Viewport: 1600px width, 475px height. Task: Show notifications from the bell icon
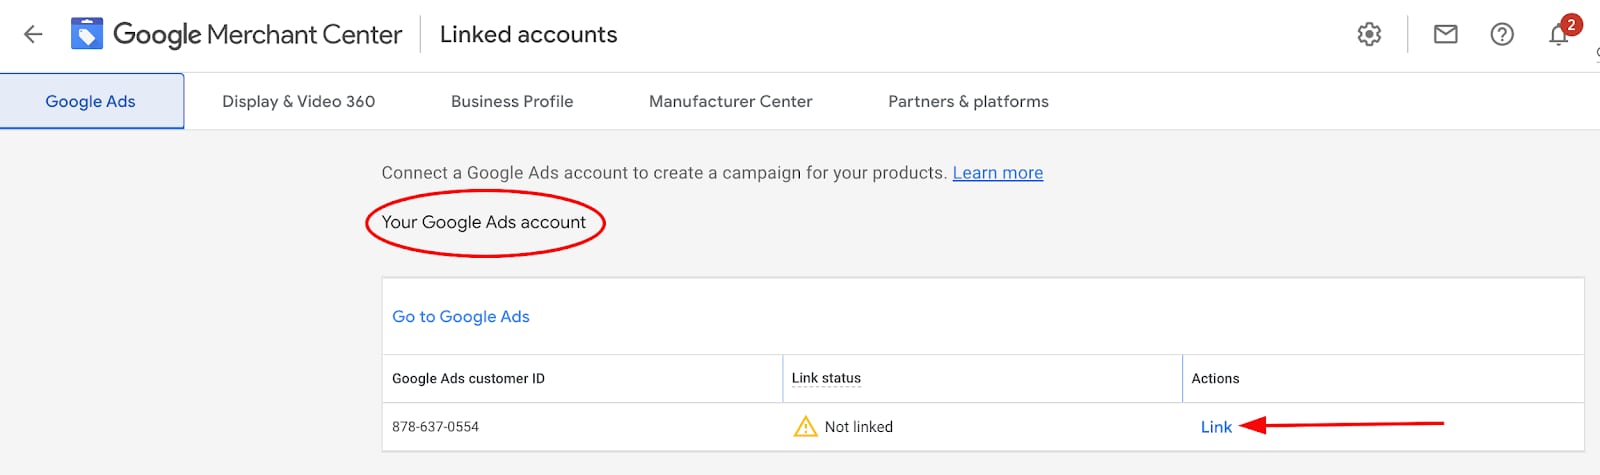point(1559,35)
